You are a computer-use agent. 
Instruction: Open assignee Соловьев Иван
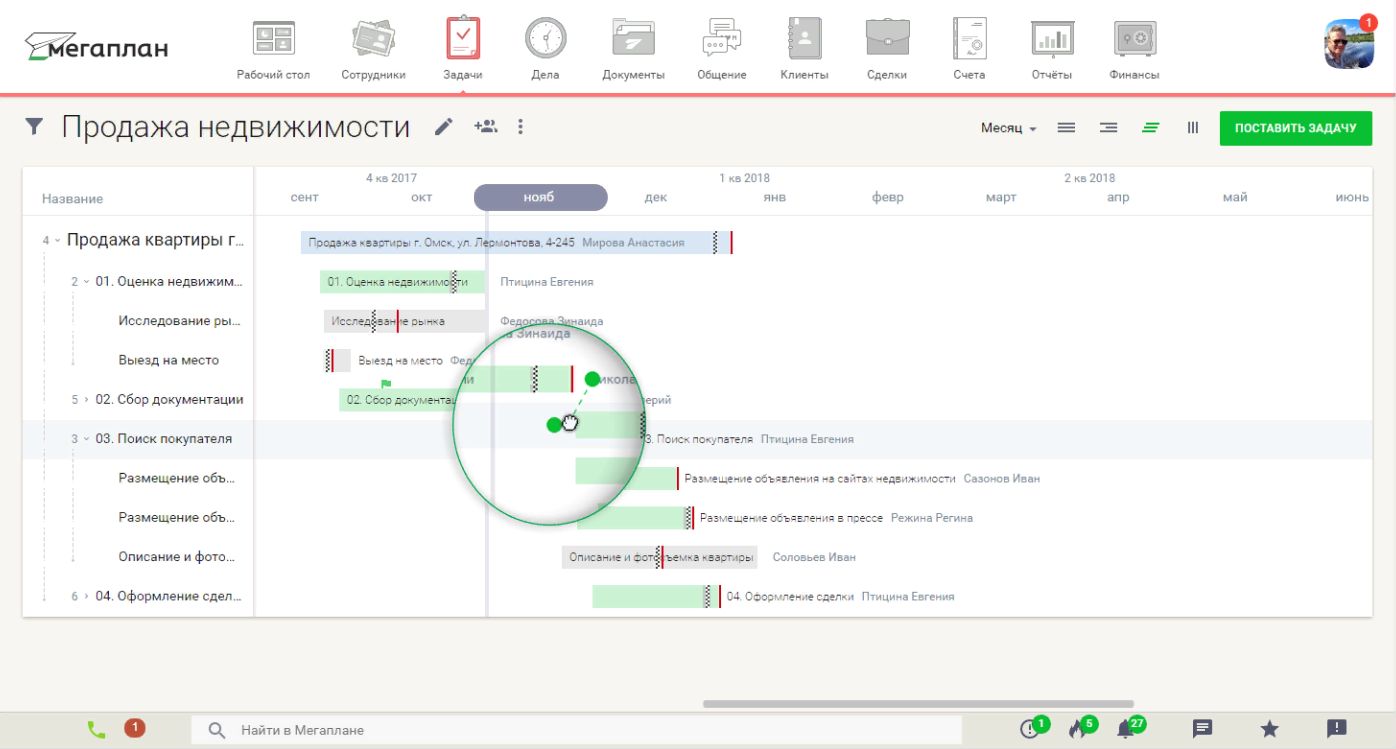(814, 557)
